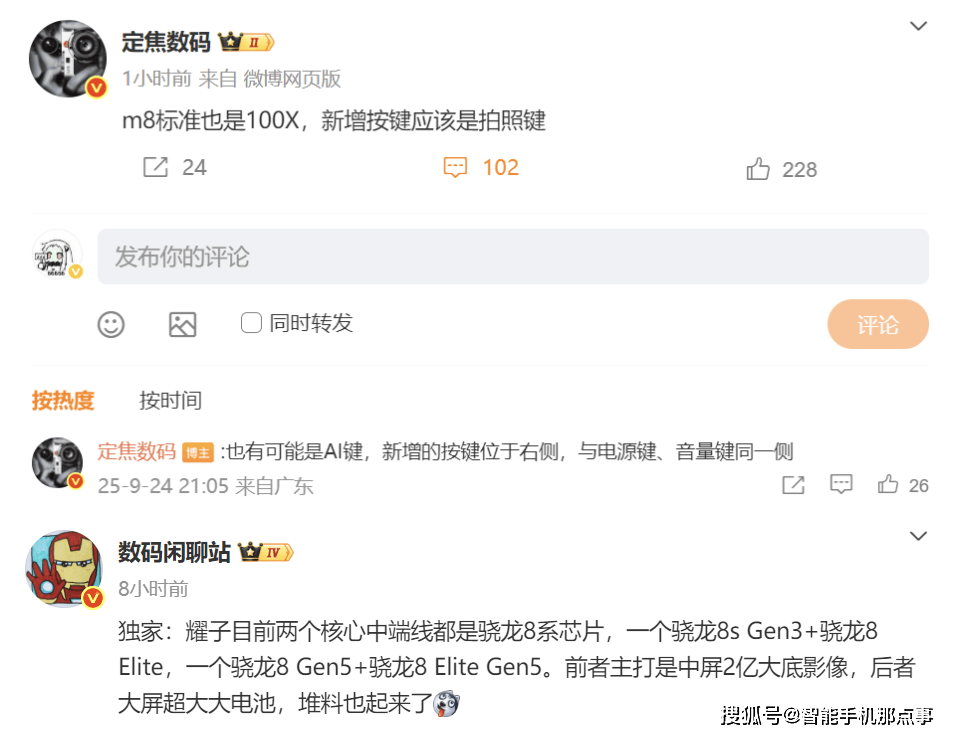Enable the 同时转发 checkbox
Image resolution: width=955 pixels, height=737 pixels.
pyautogui.click(x=251, y=323)
